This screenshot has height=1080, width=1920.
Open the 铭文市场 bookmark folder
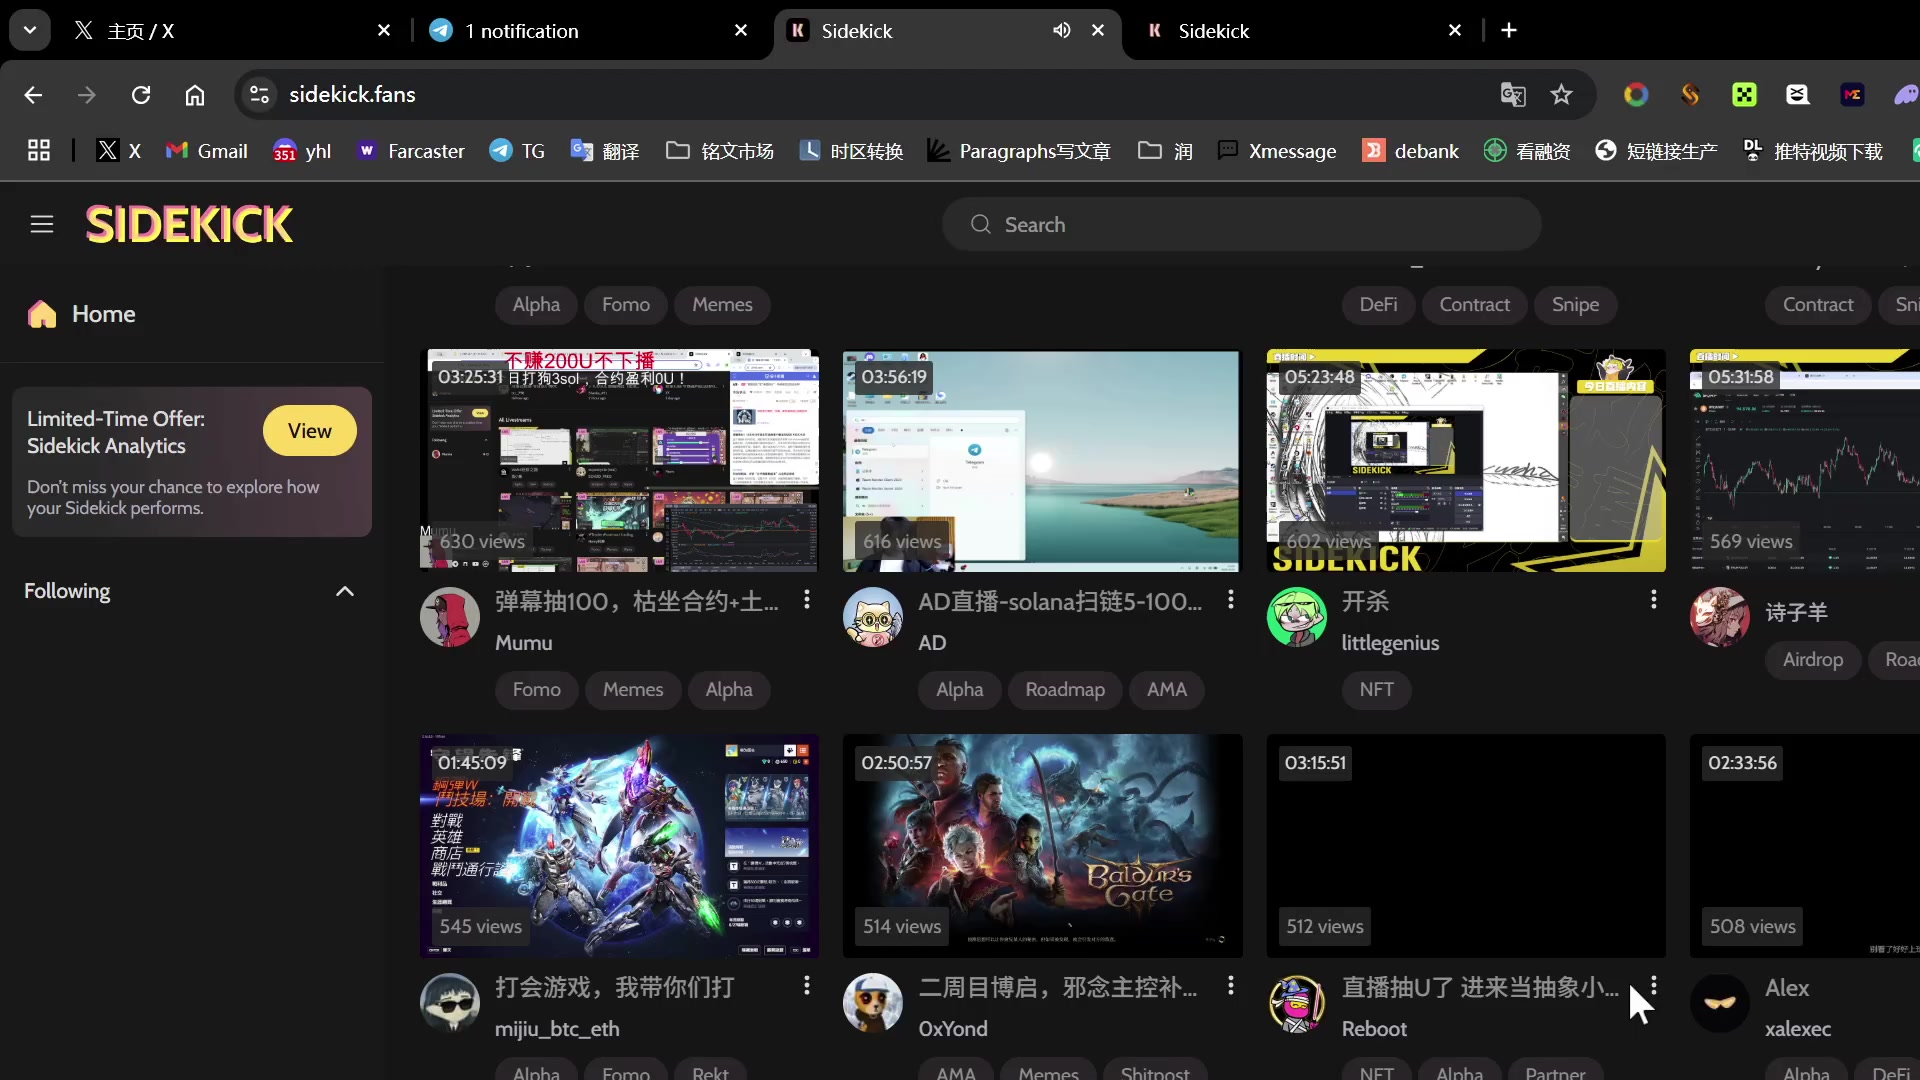click(720, 150)
